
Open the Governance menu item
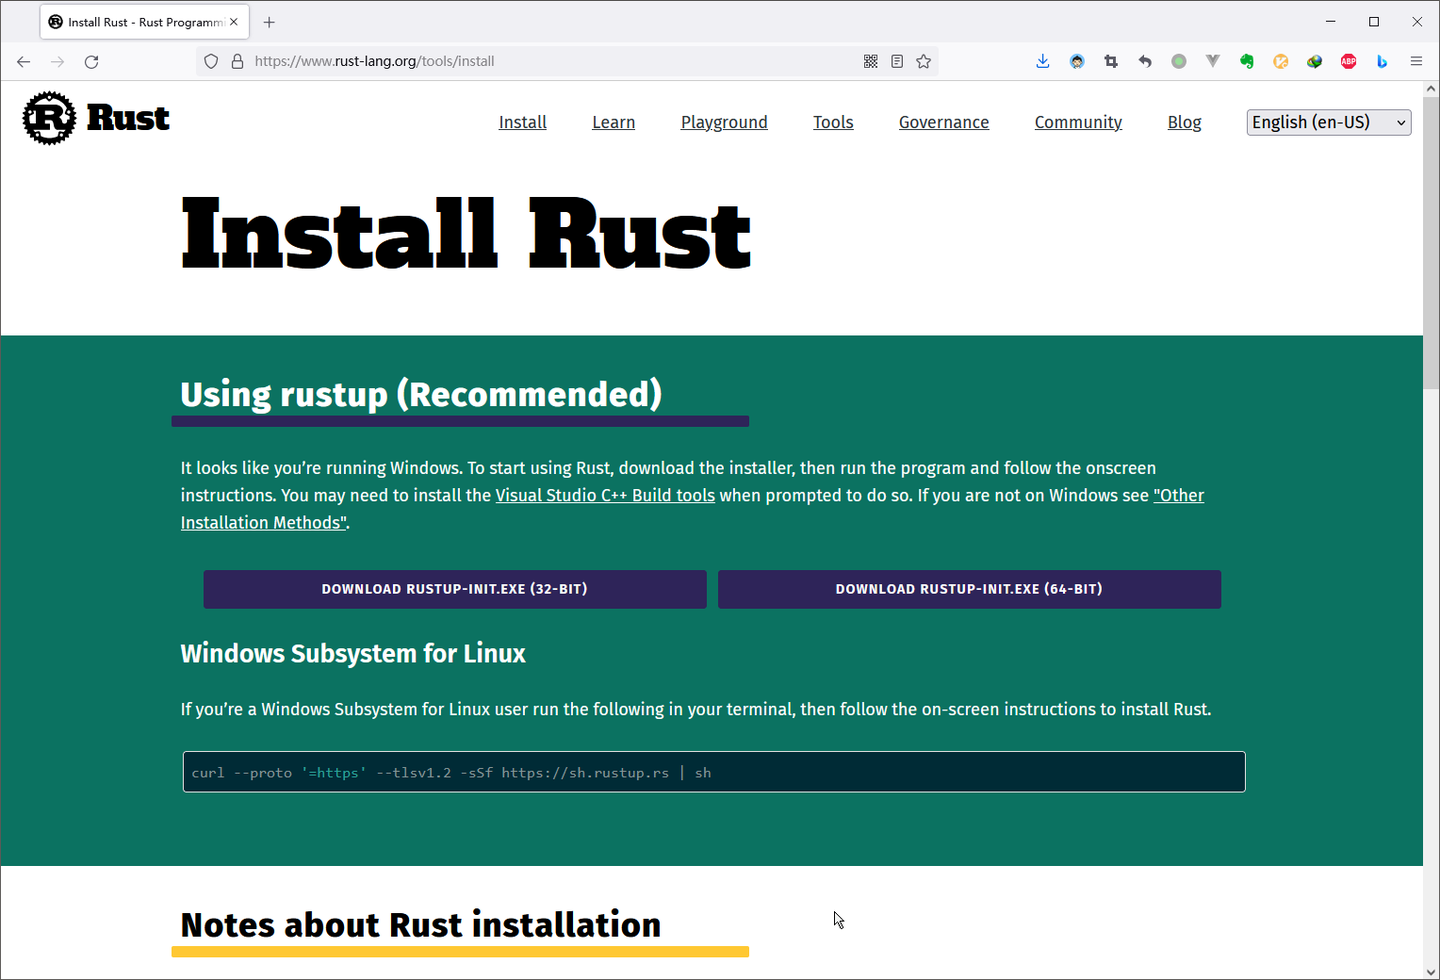(x=943, y=122)
